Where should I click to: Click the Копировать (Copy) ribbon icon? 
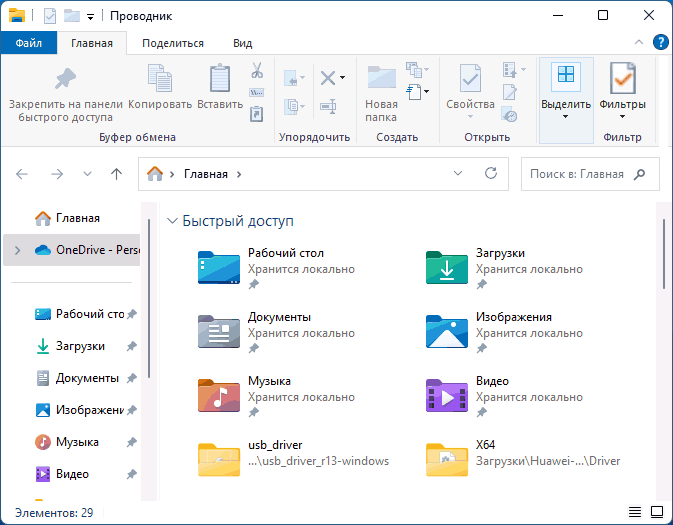[160, 78]
